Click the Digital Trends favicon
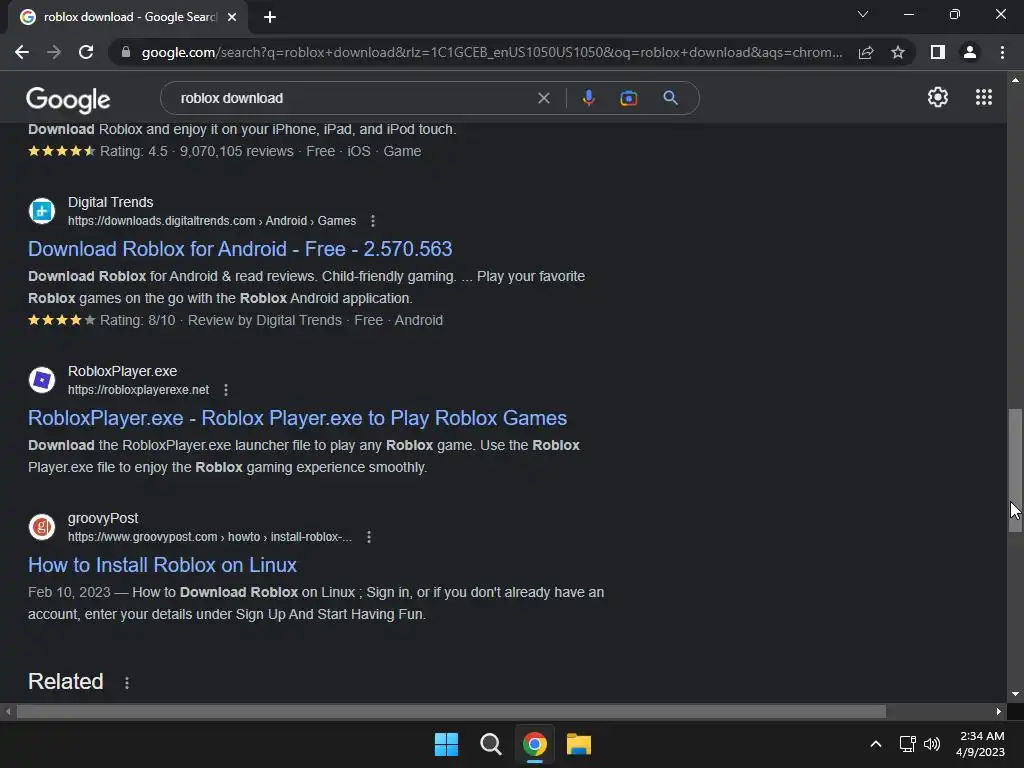Image resolution: width=1024 pixels, height=768 pixels. pos(42,211)
